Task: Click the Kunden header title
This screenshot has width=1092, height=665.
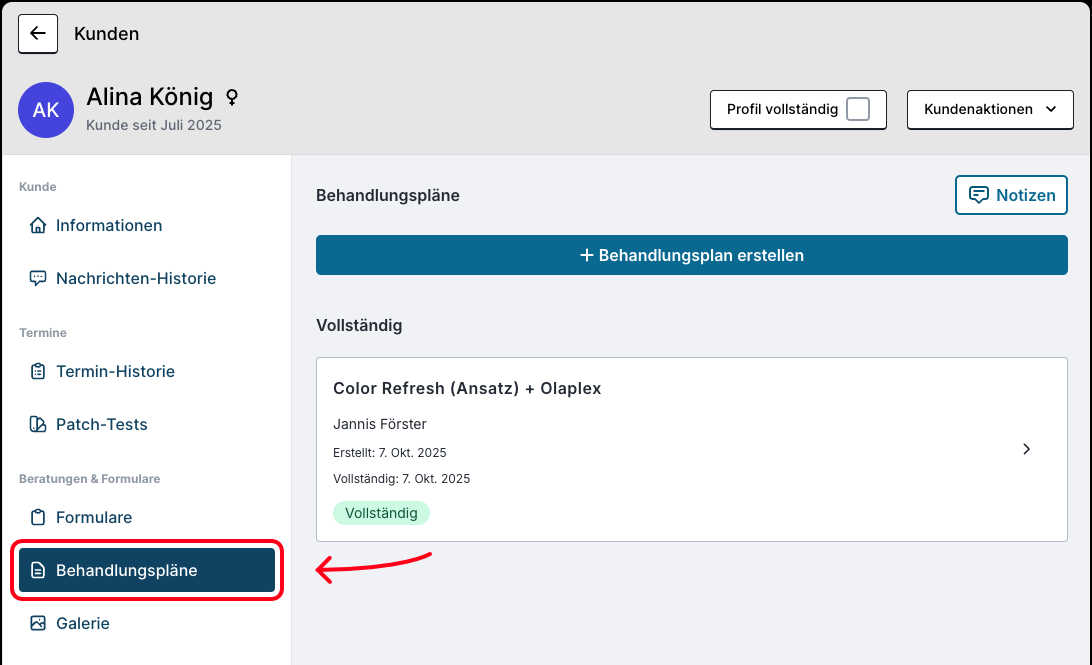Action: [106, 34]
